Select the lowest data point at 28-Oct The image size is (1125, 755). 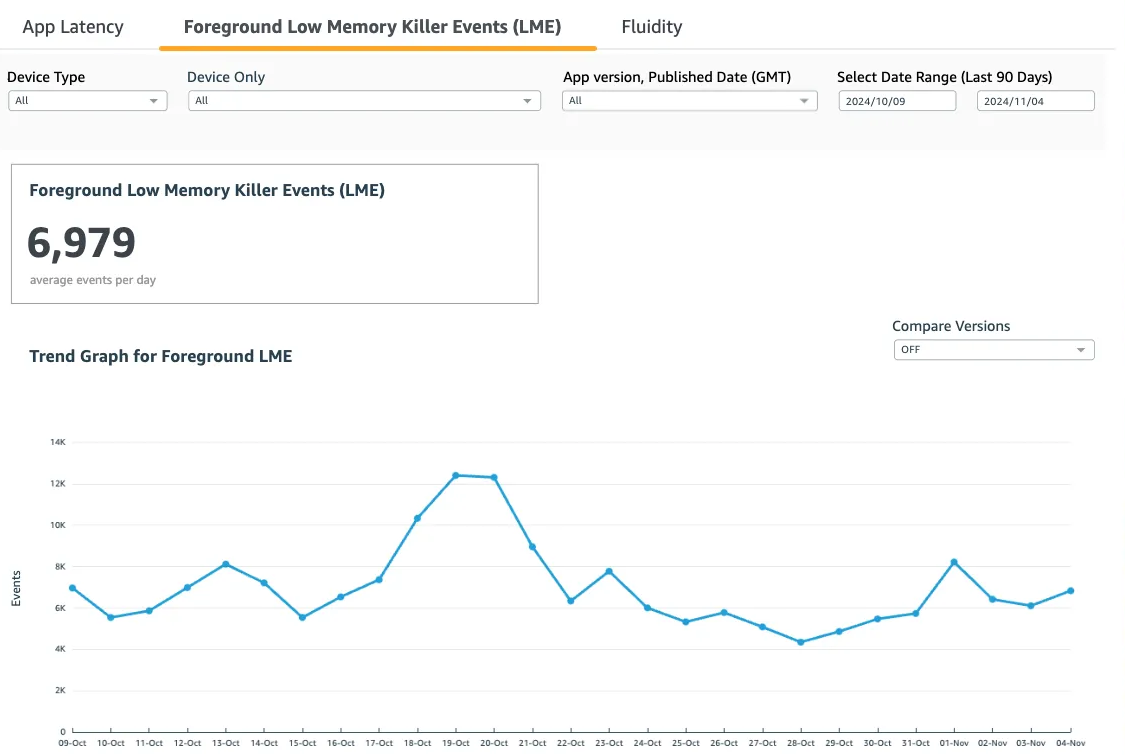point(801,642)
